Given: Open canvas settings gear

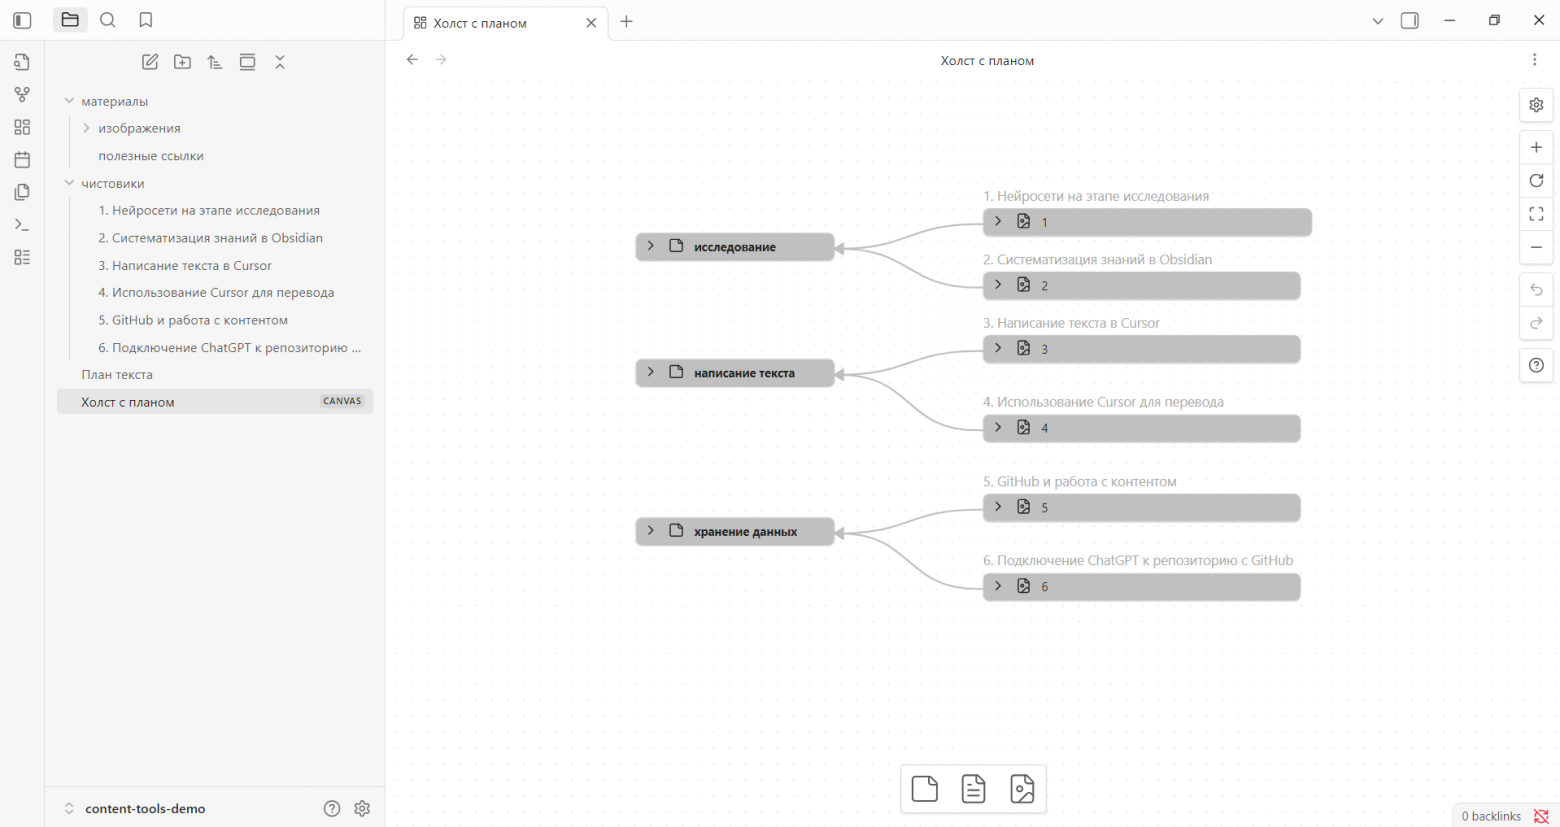Looking at the screenshot, I should click(1536, 105).
